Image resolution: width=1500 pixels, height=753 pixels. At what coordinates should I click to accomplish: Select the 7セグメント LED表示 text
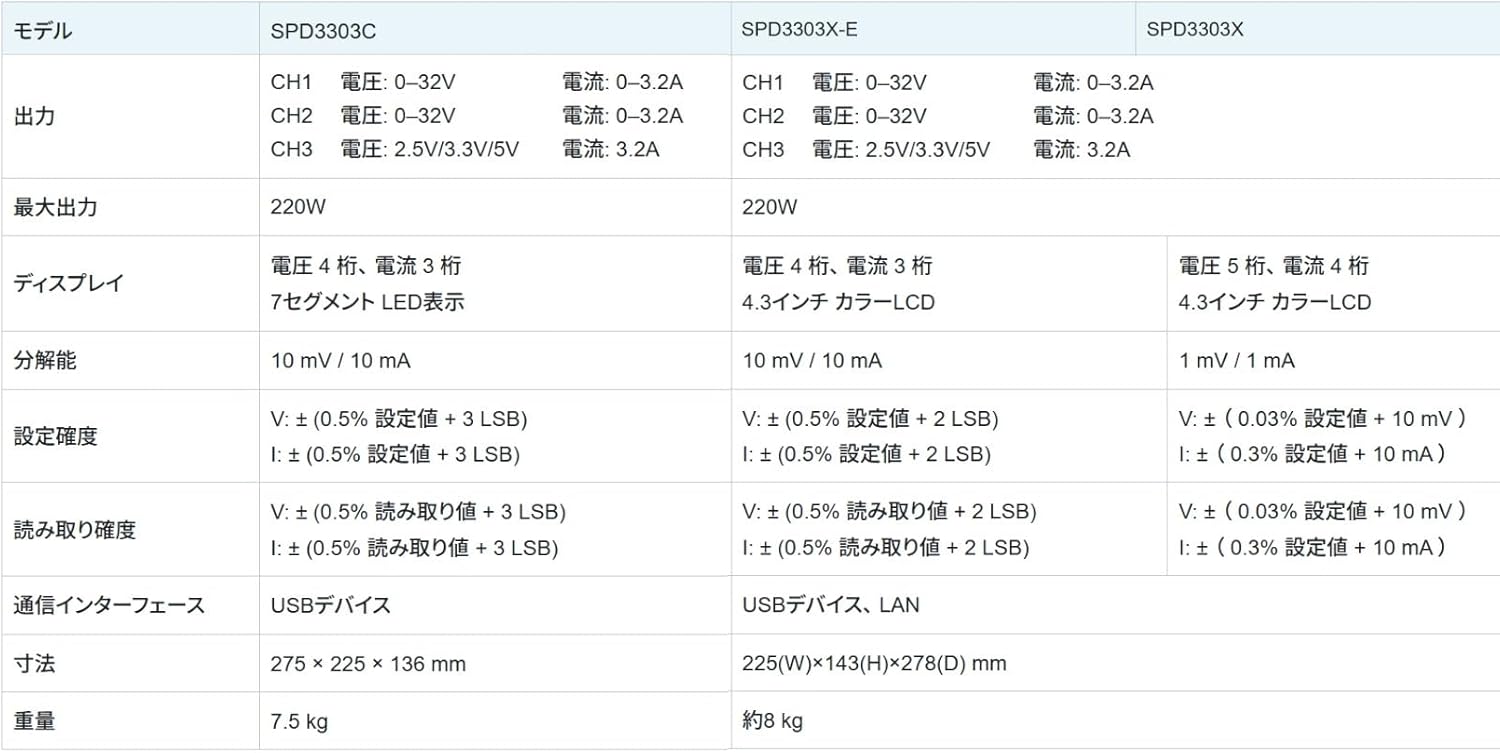coord(367,302)
